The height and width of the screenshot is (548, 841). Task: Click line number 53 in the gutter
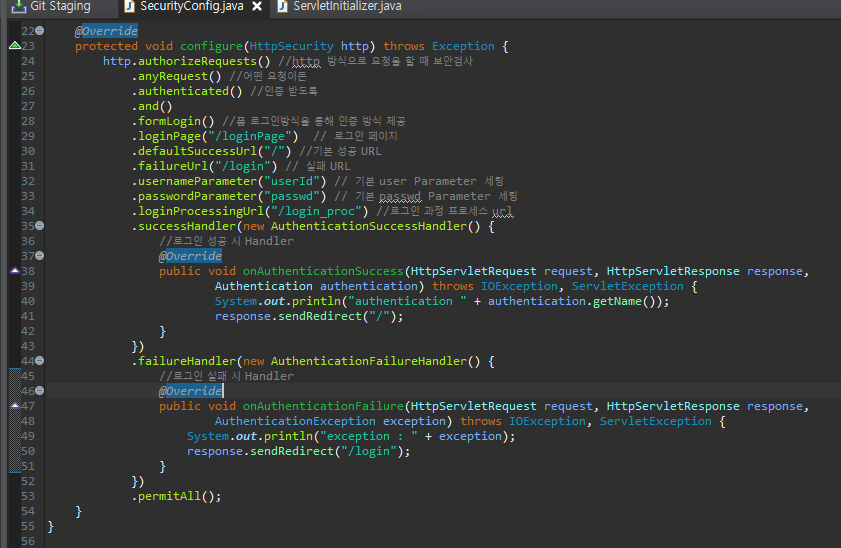point(28,497)
